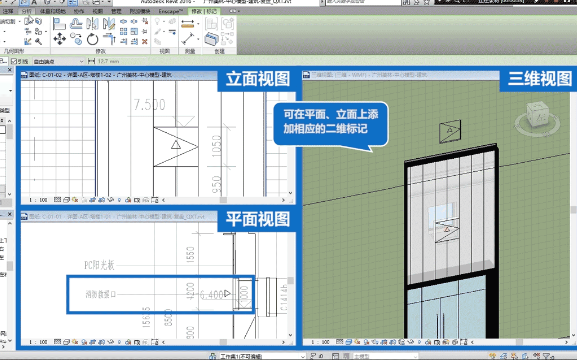Click the Filter icon in status bar
This screenshot has height=361, width=577.
(x=547, y=356)
